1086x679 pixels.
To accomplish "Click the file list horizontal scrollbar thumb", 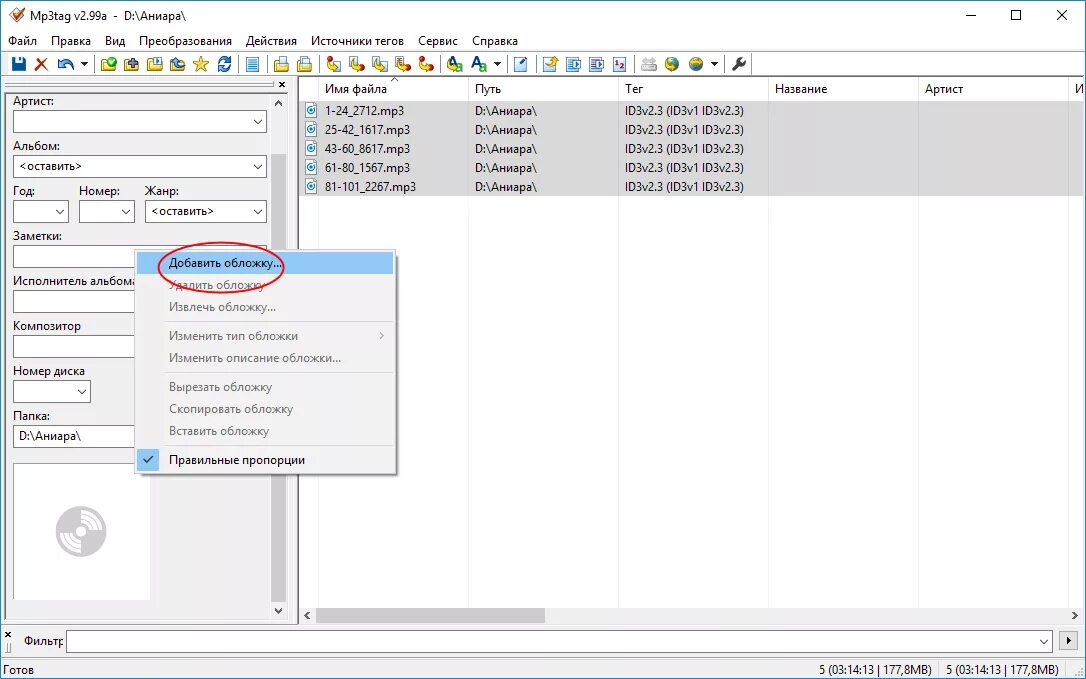I will tap(430, 615).
